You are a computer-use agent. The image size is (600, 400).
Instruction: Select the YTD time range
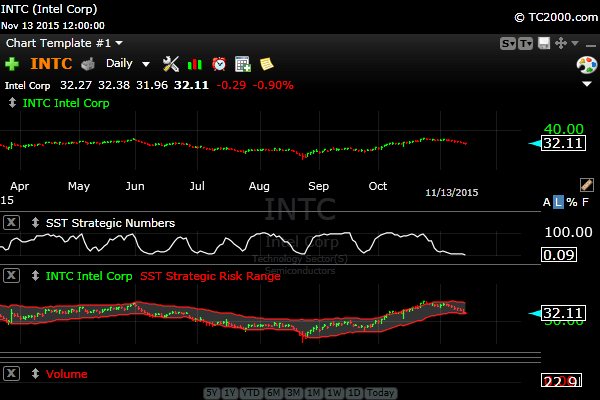pos(251,393)
